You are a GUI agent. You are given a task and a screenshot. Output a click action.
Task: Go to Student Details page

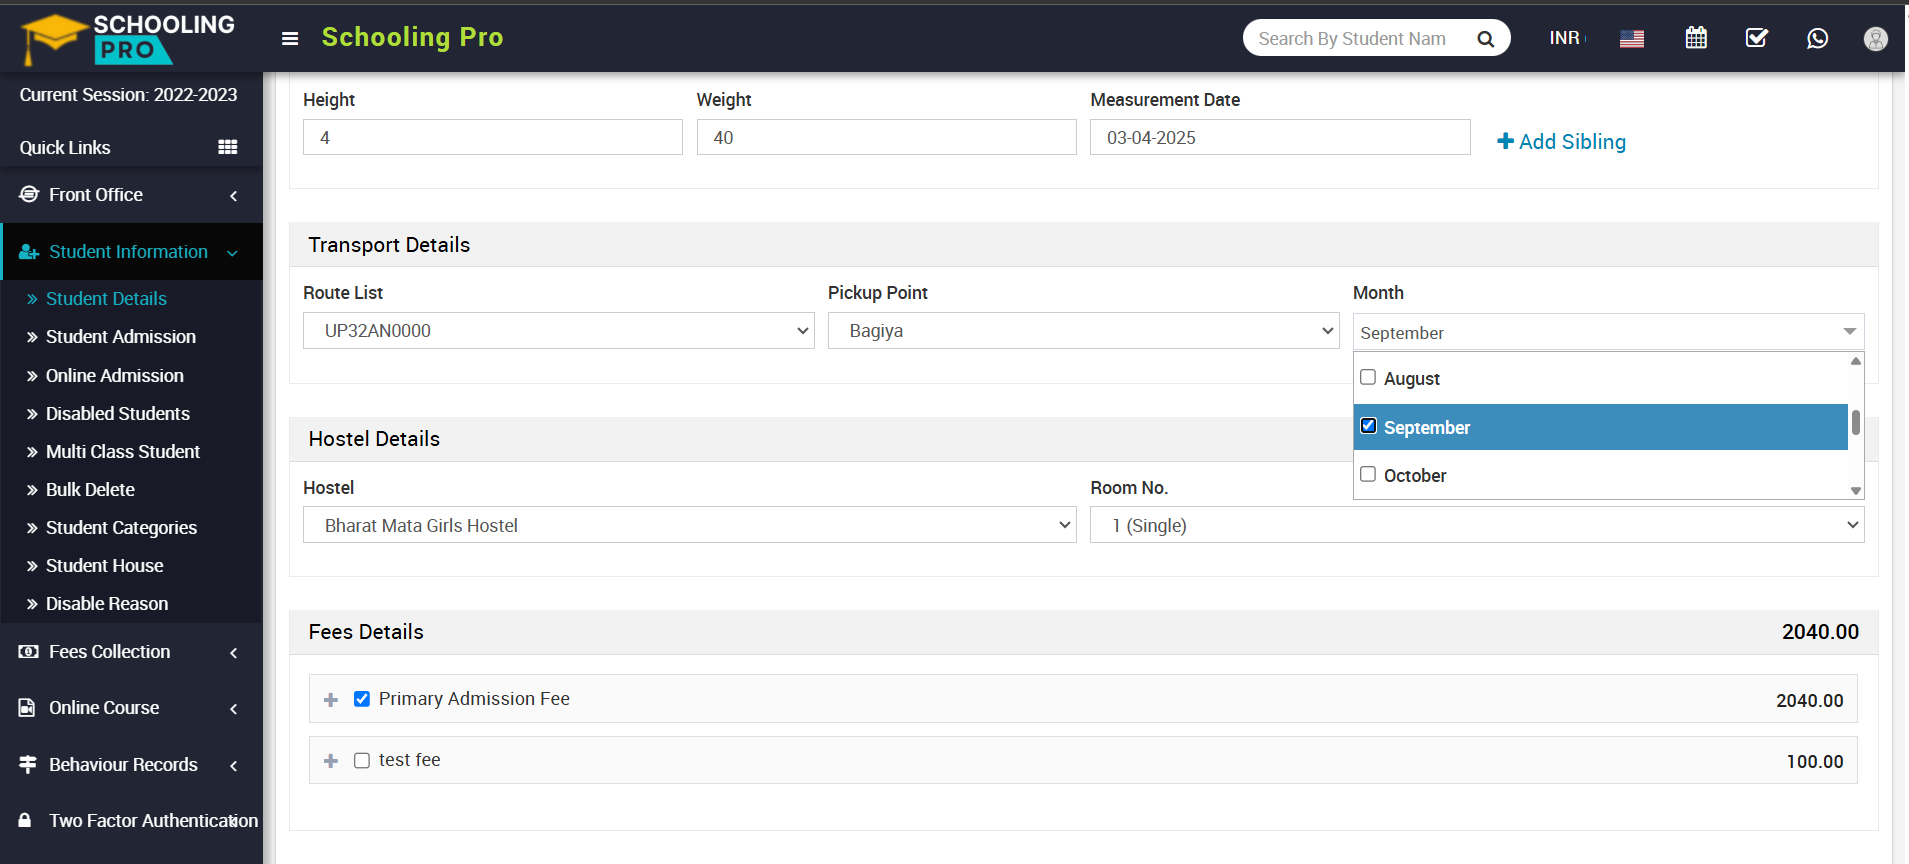(x=106, y=299)
